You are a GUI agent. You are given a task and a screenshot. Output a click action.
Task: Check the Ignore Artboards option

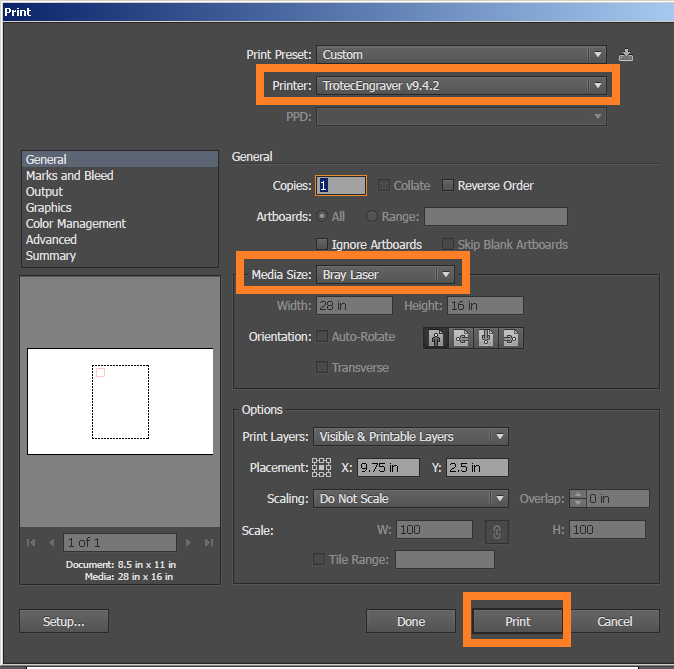(322, 244)
